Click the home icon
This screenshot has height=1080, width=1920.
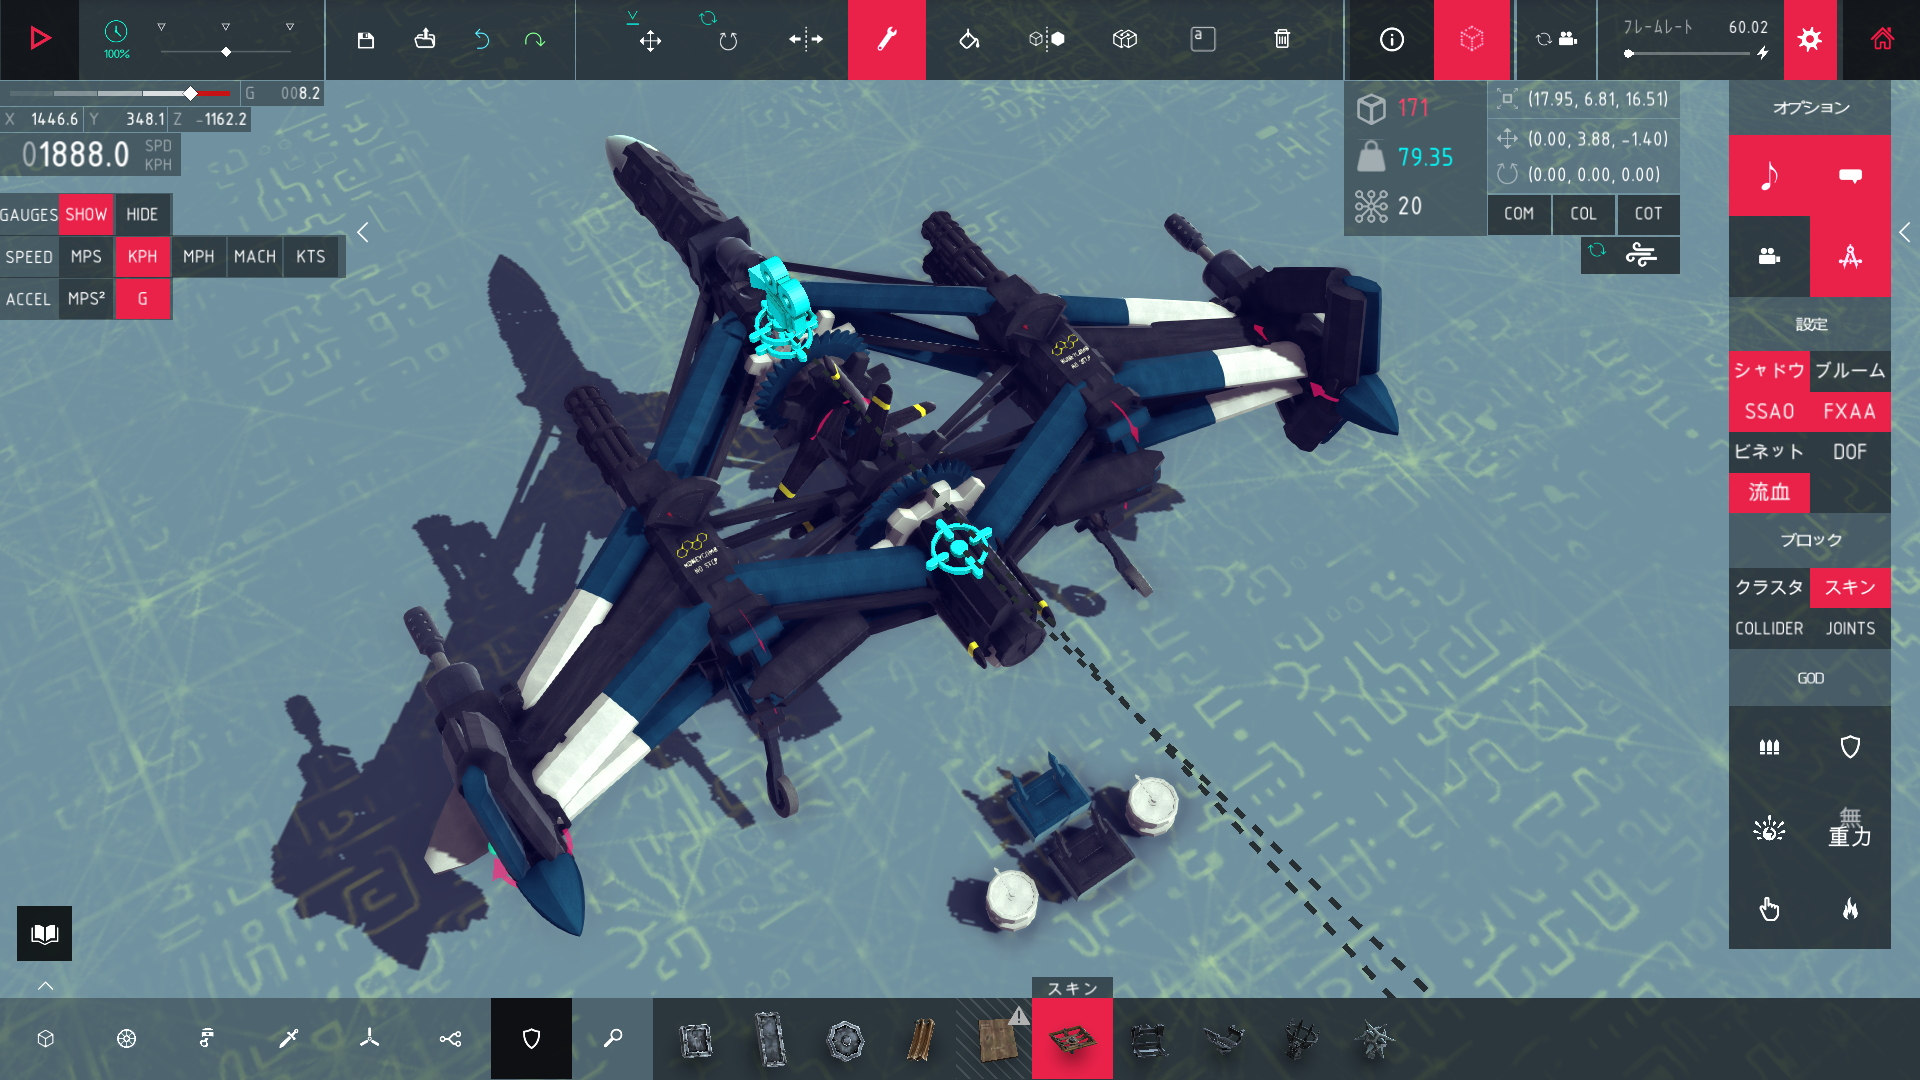tap(1882, 40)
